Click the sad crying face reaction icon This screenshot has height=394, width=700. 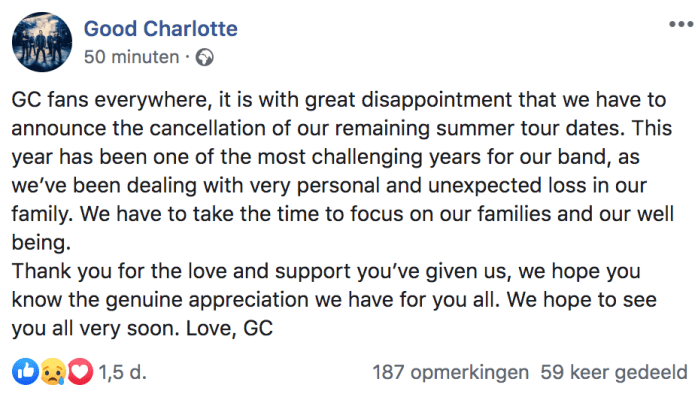coord(53,371)
